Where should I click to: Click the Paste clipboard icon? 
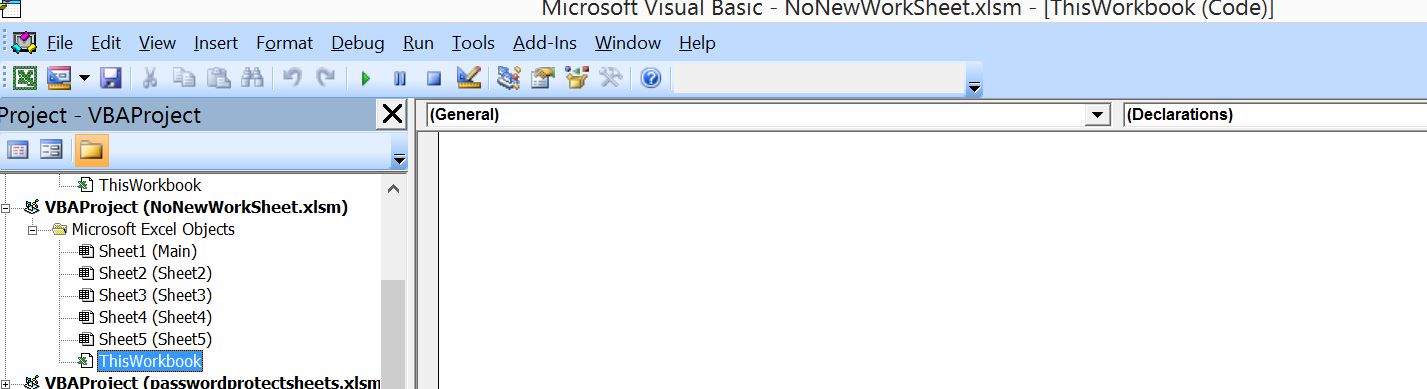coord(219,78)
